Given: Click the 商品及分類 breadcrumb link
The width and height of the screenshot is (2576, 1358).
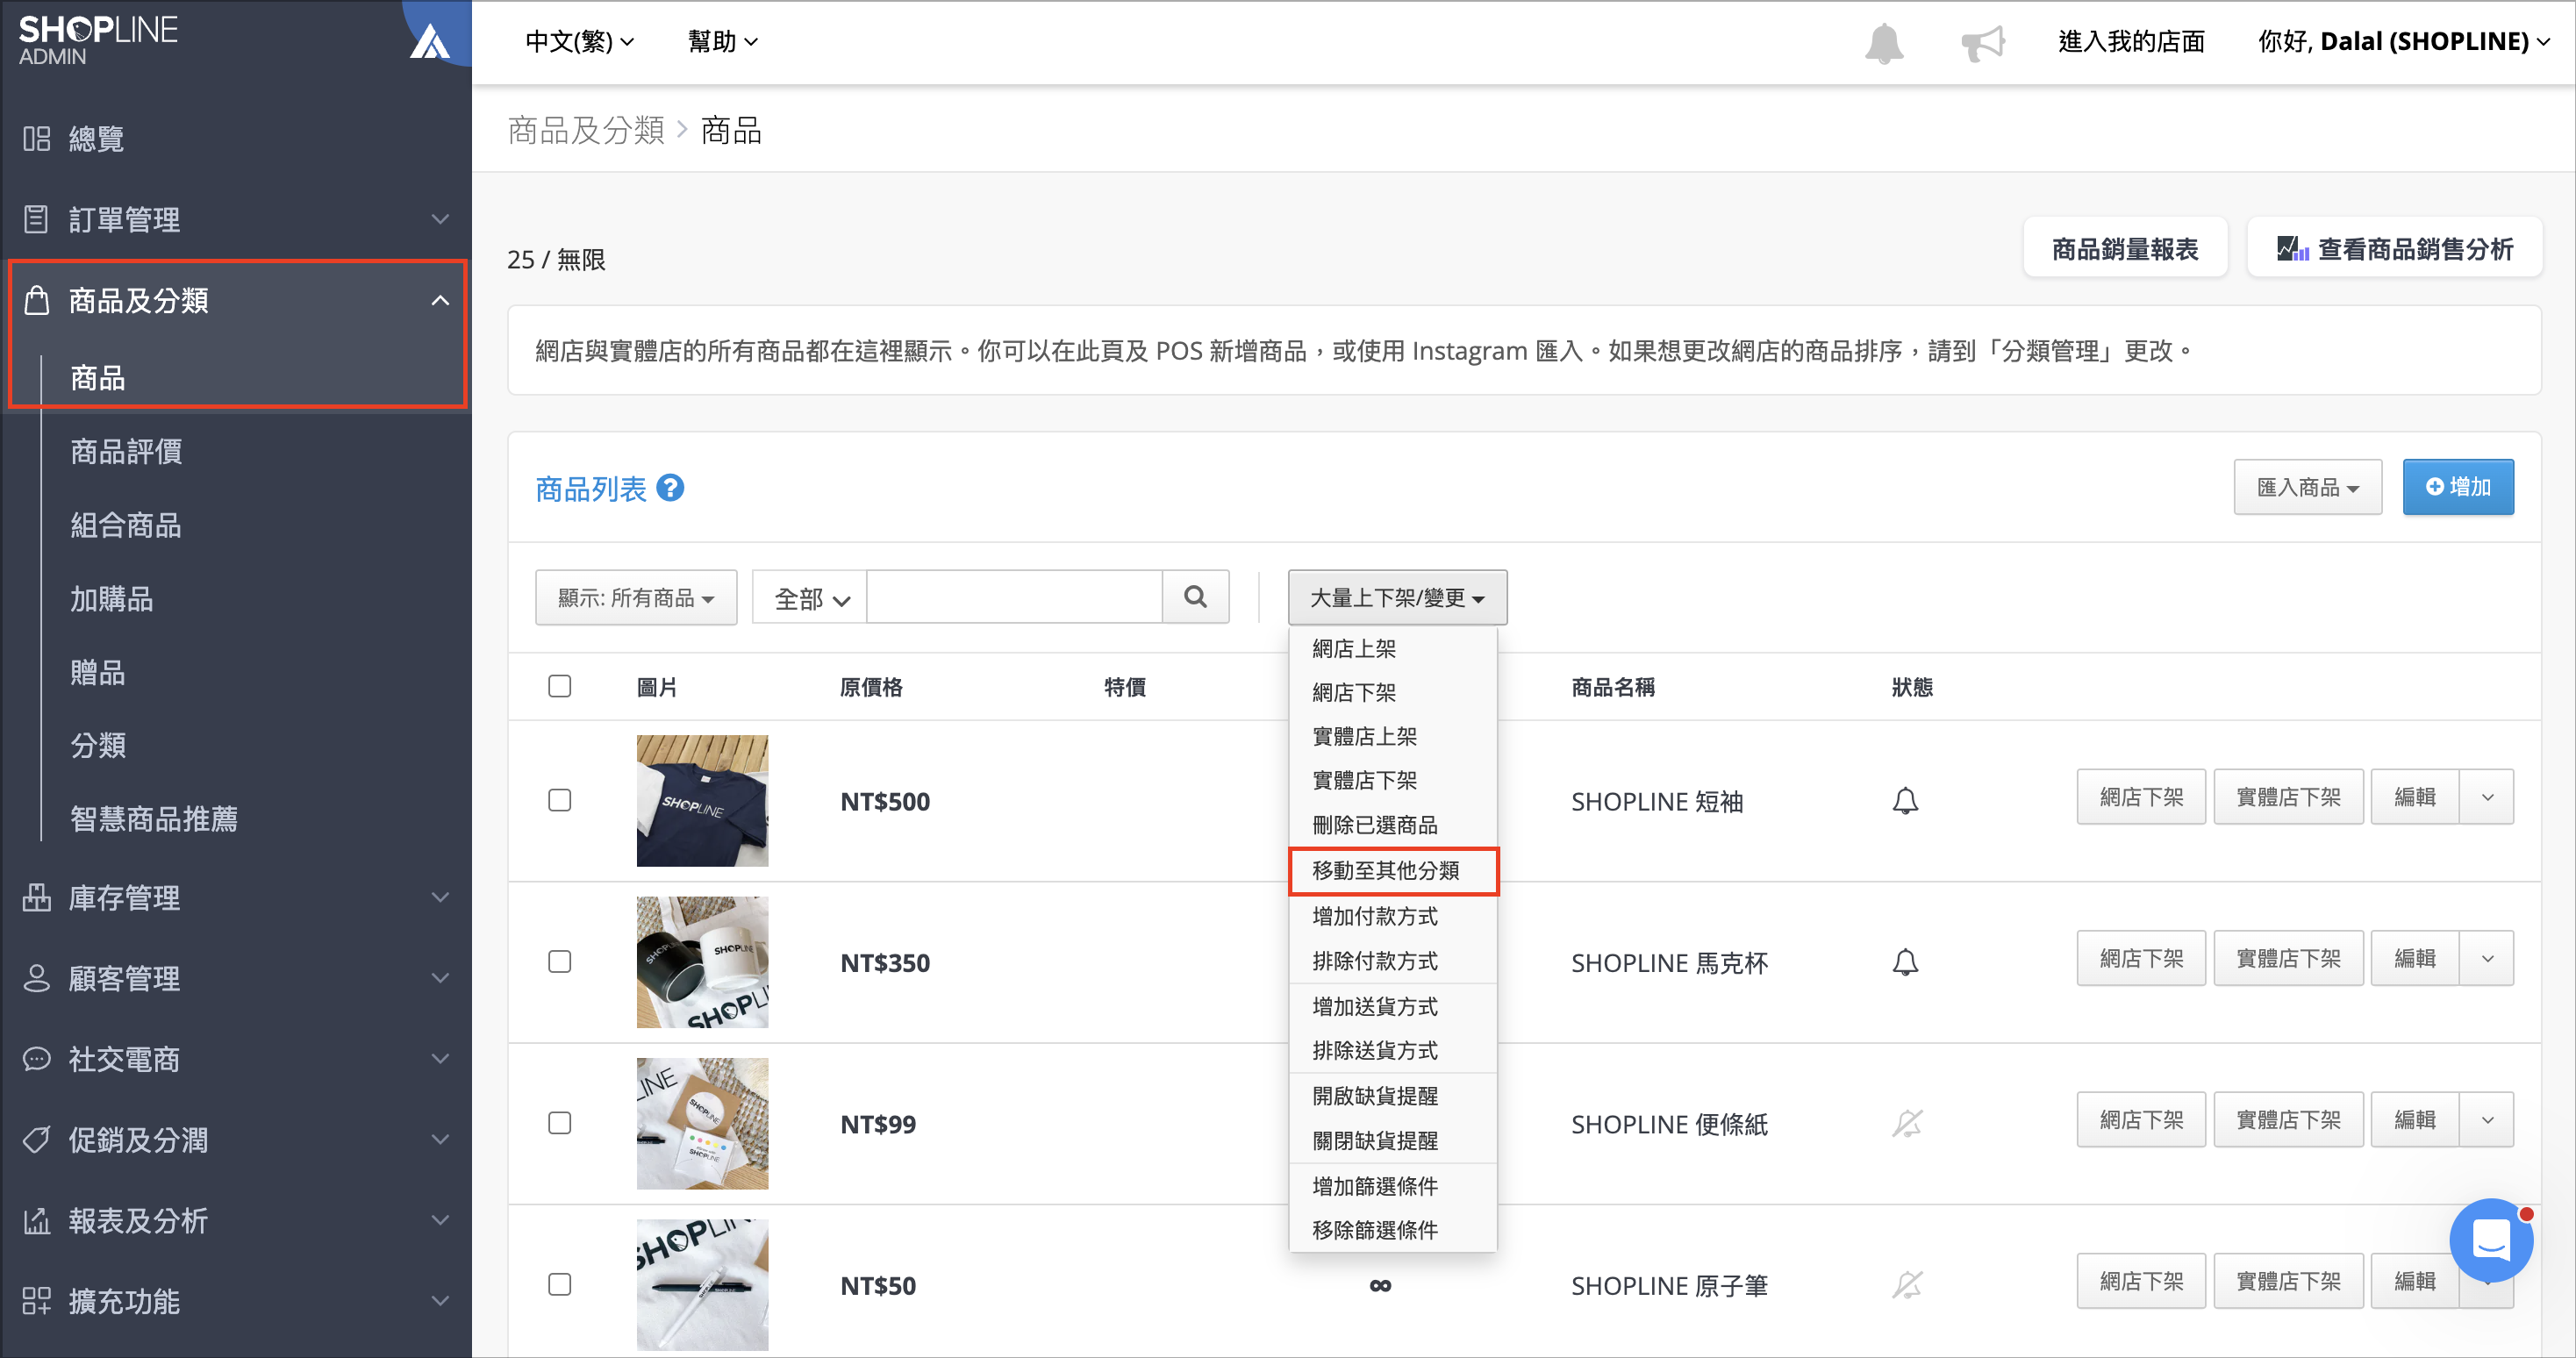Looking at the screenshot, I should point(586,131).
